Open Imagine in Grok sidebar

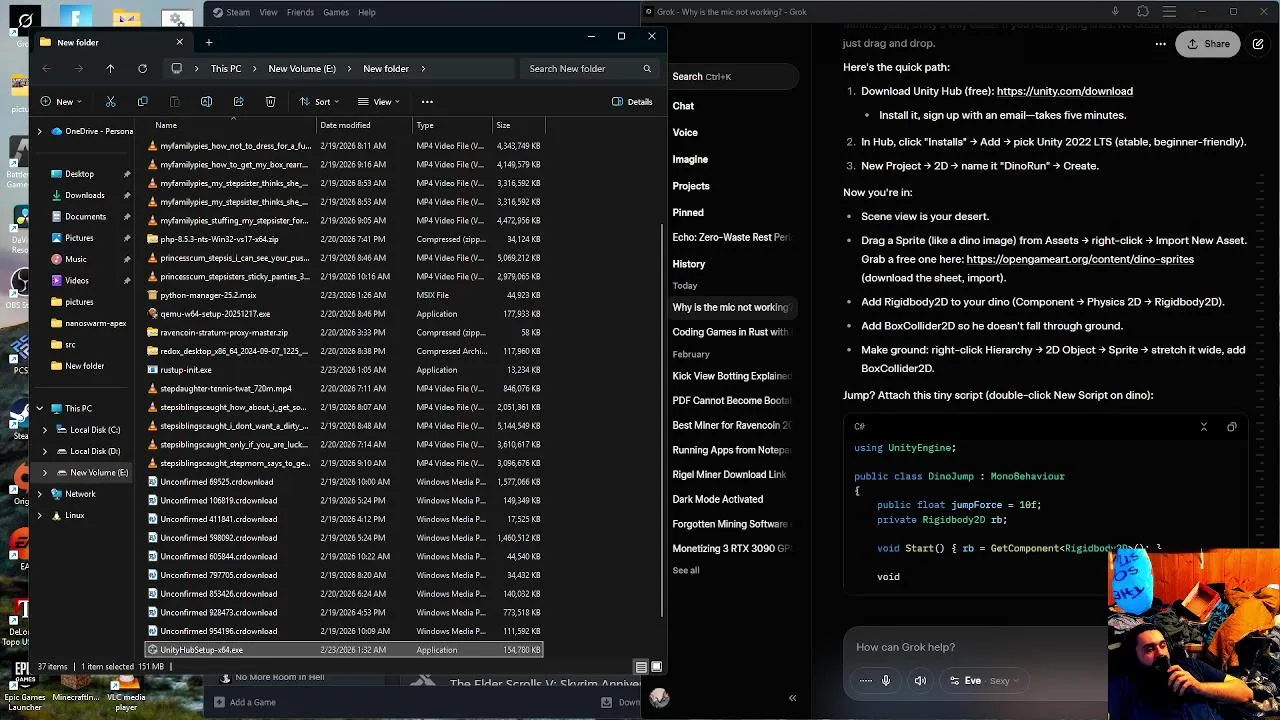(690, 159)
